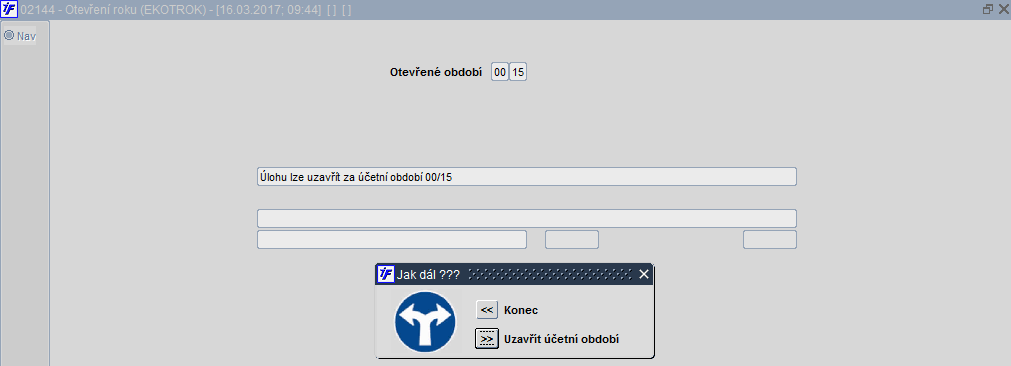
Task: Click the year field showing 15
Action: point(518,72)
